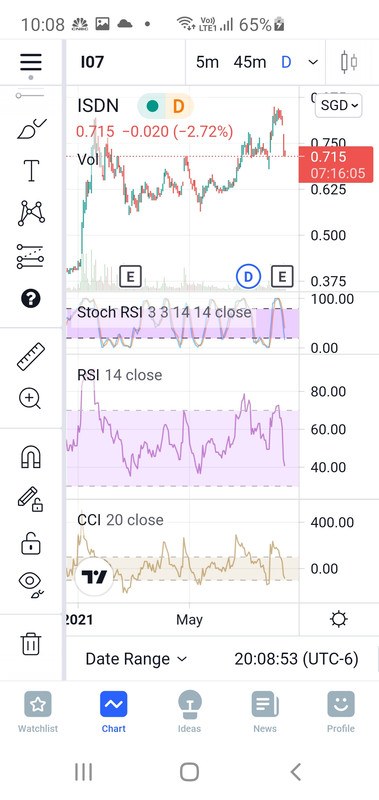Click the green market status dot
The width and height of the screenshot is (379, 800).
(152, 106)
